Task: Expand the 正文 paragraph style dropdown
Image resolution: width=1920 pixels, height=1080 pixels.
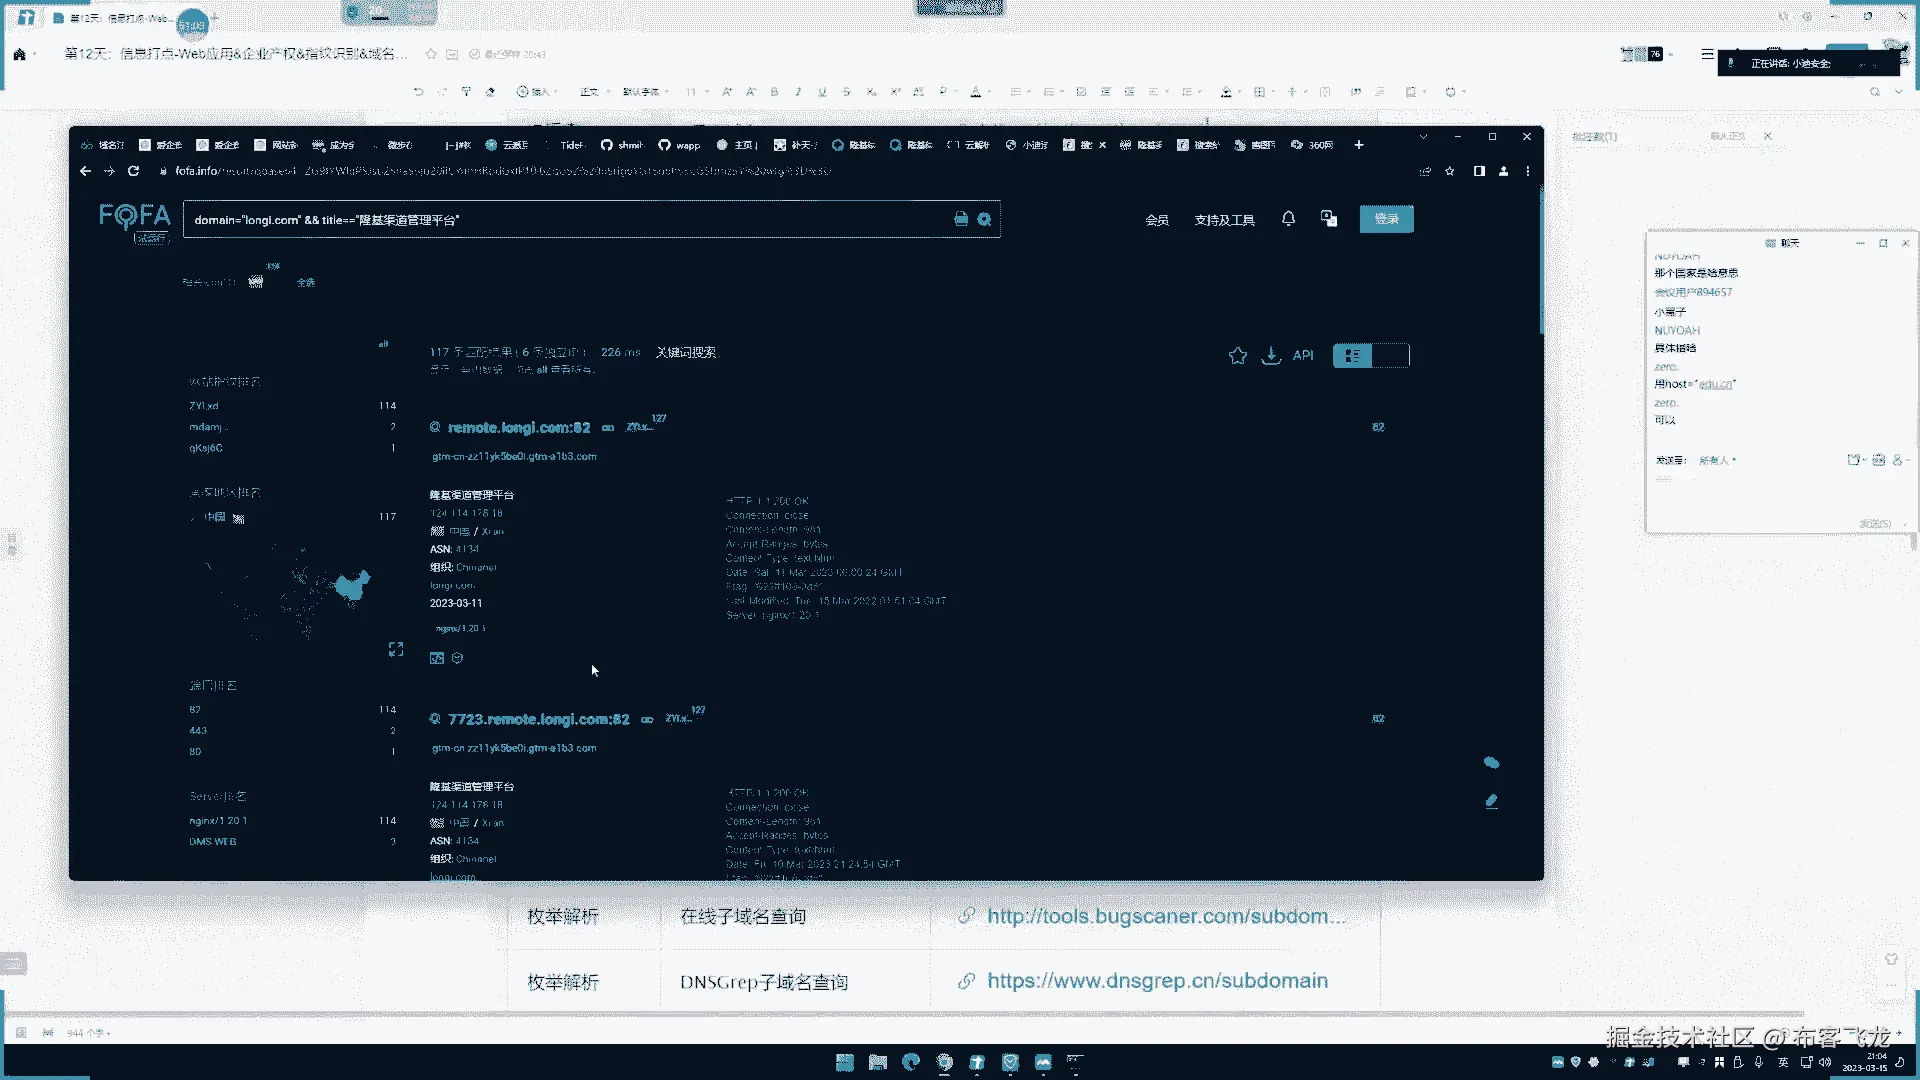Action: (593, 92)
